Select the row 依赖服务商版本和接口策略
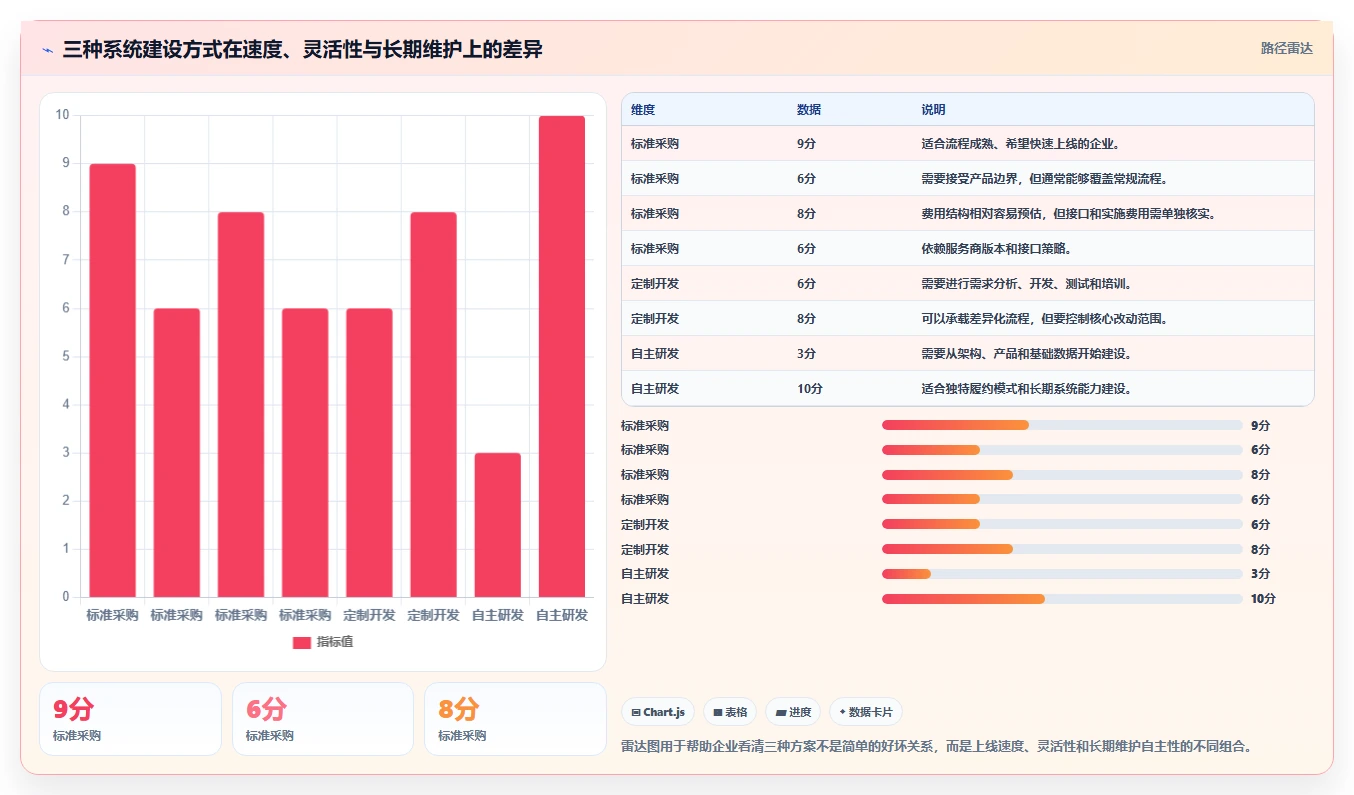This screenshot has width=1354, height=795. point(967,249)
